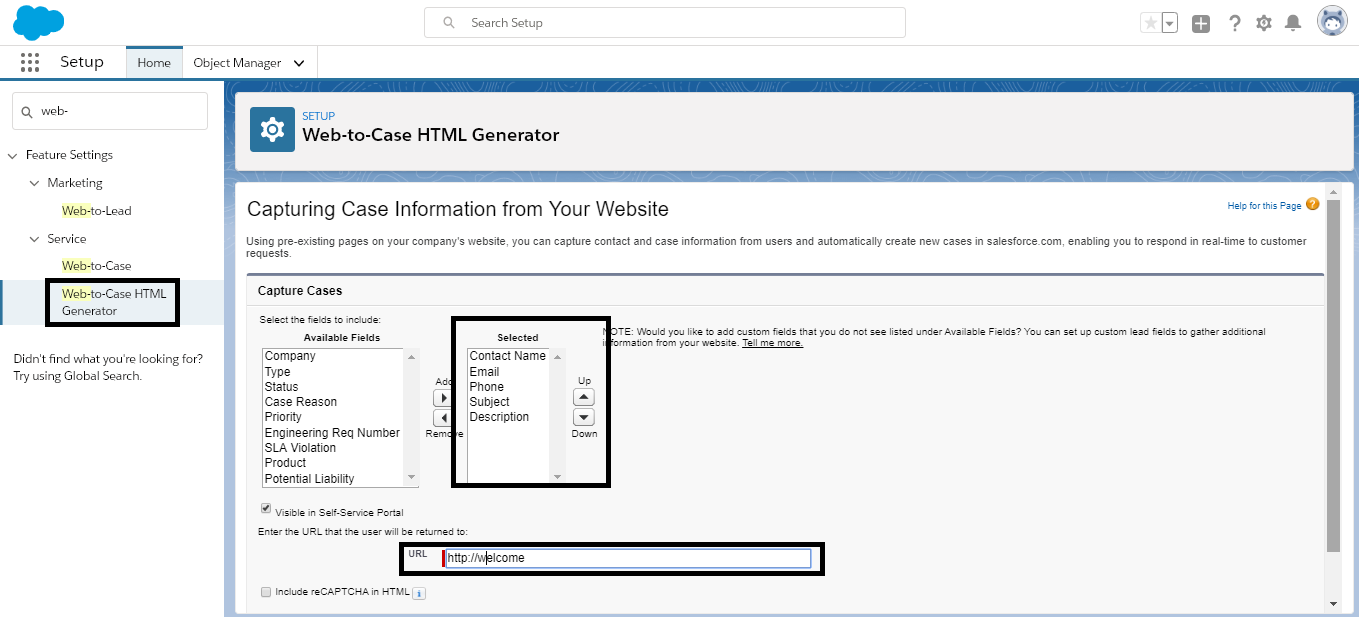Open the Object Manager tab
Image resolution: width=1368 pixels, height=622 pixels.
coord(237,62)
